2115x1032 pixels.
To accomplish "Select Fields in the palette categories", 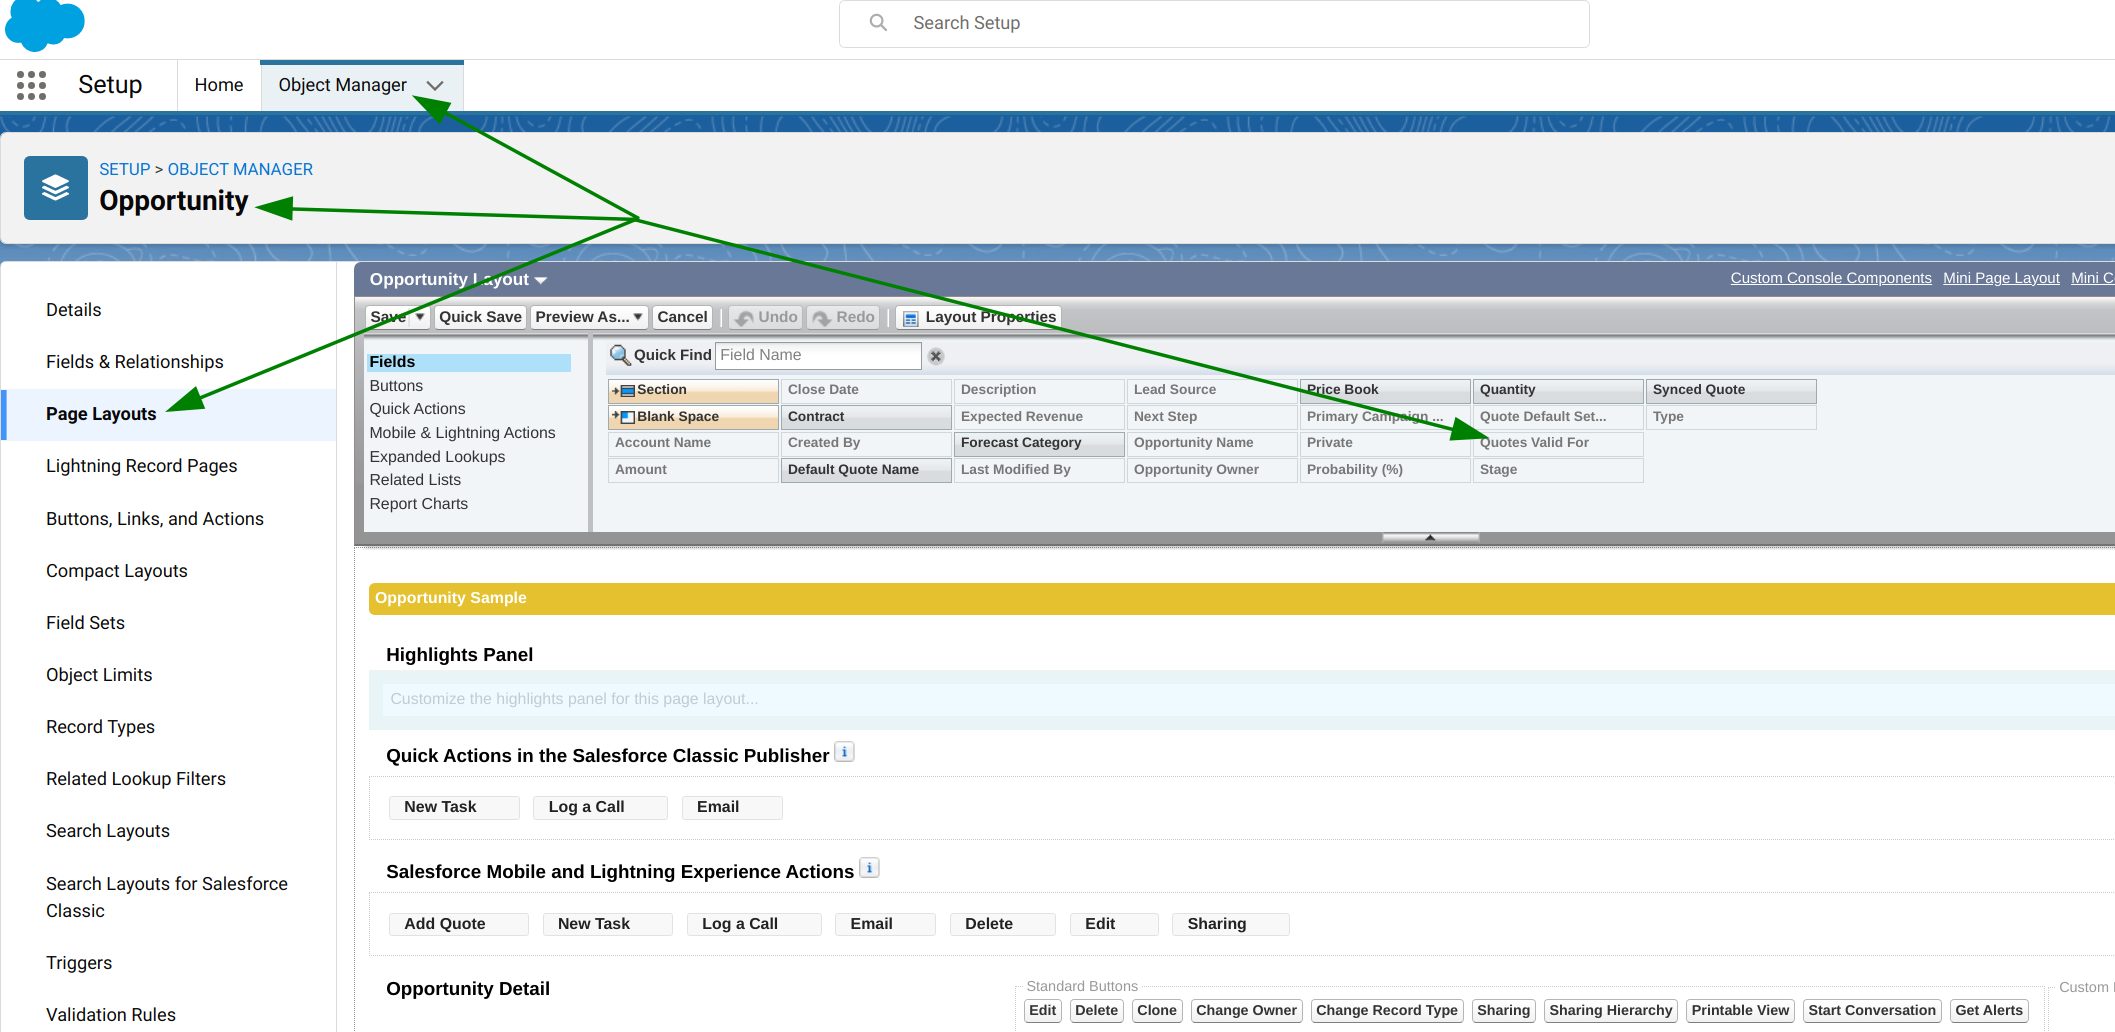I will pos(469,362).
